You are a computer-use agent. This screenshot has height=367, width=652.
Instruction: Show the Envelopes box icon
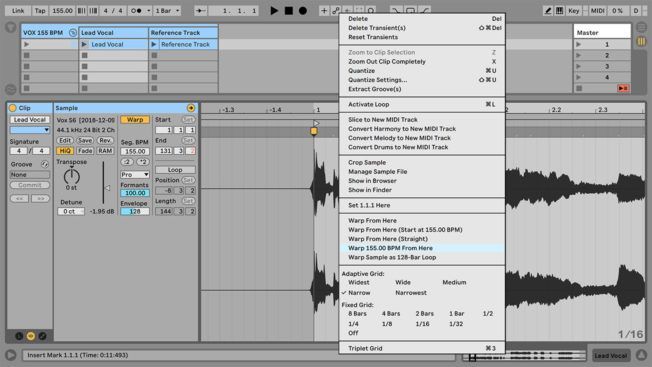tap(42, 336)
